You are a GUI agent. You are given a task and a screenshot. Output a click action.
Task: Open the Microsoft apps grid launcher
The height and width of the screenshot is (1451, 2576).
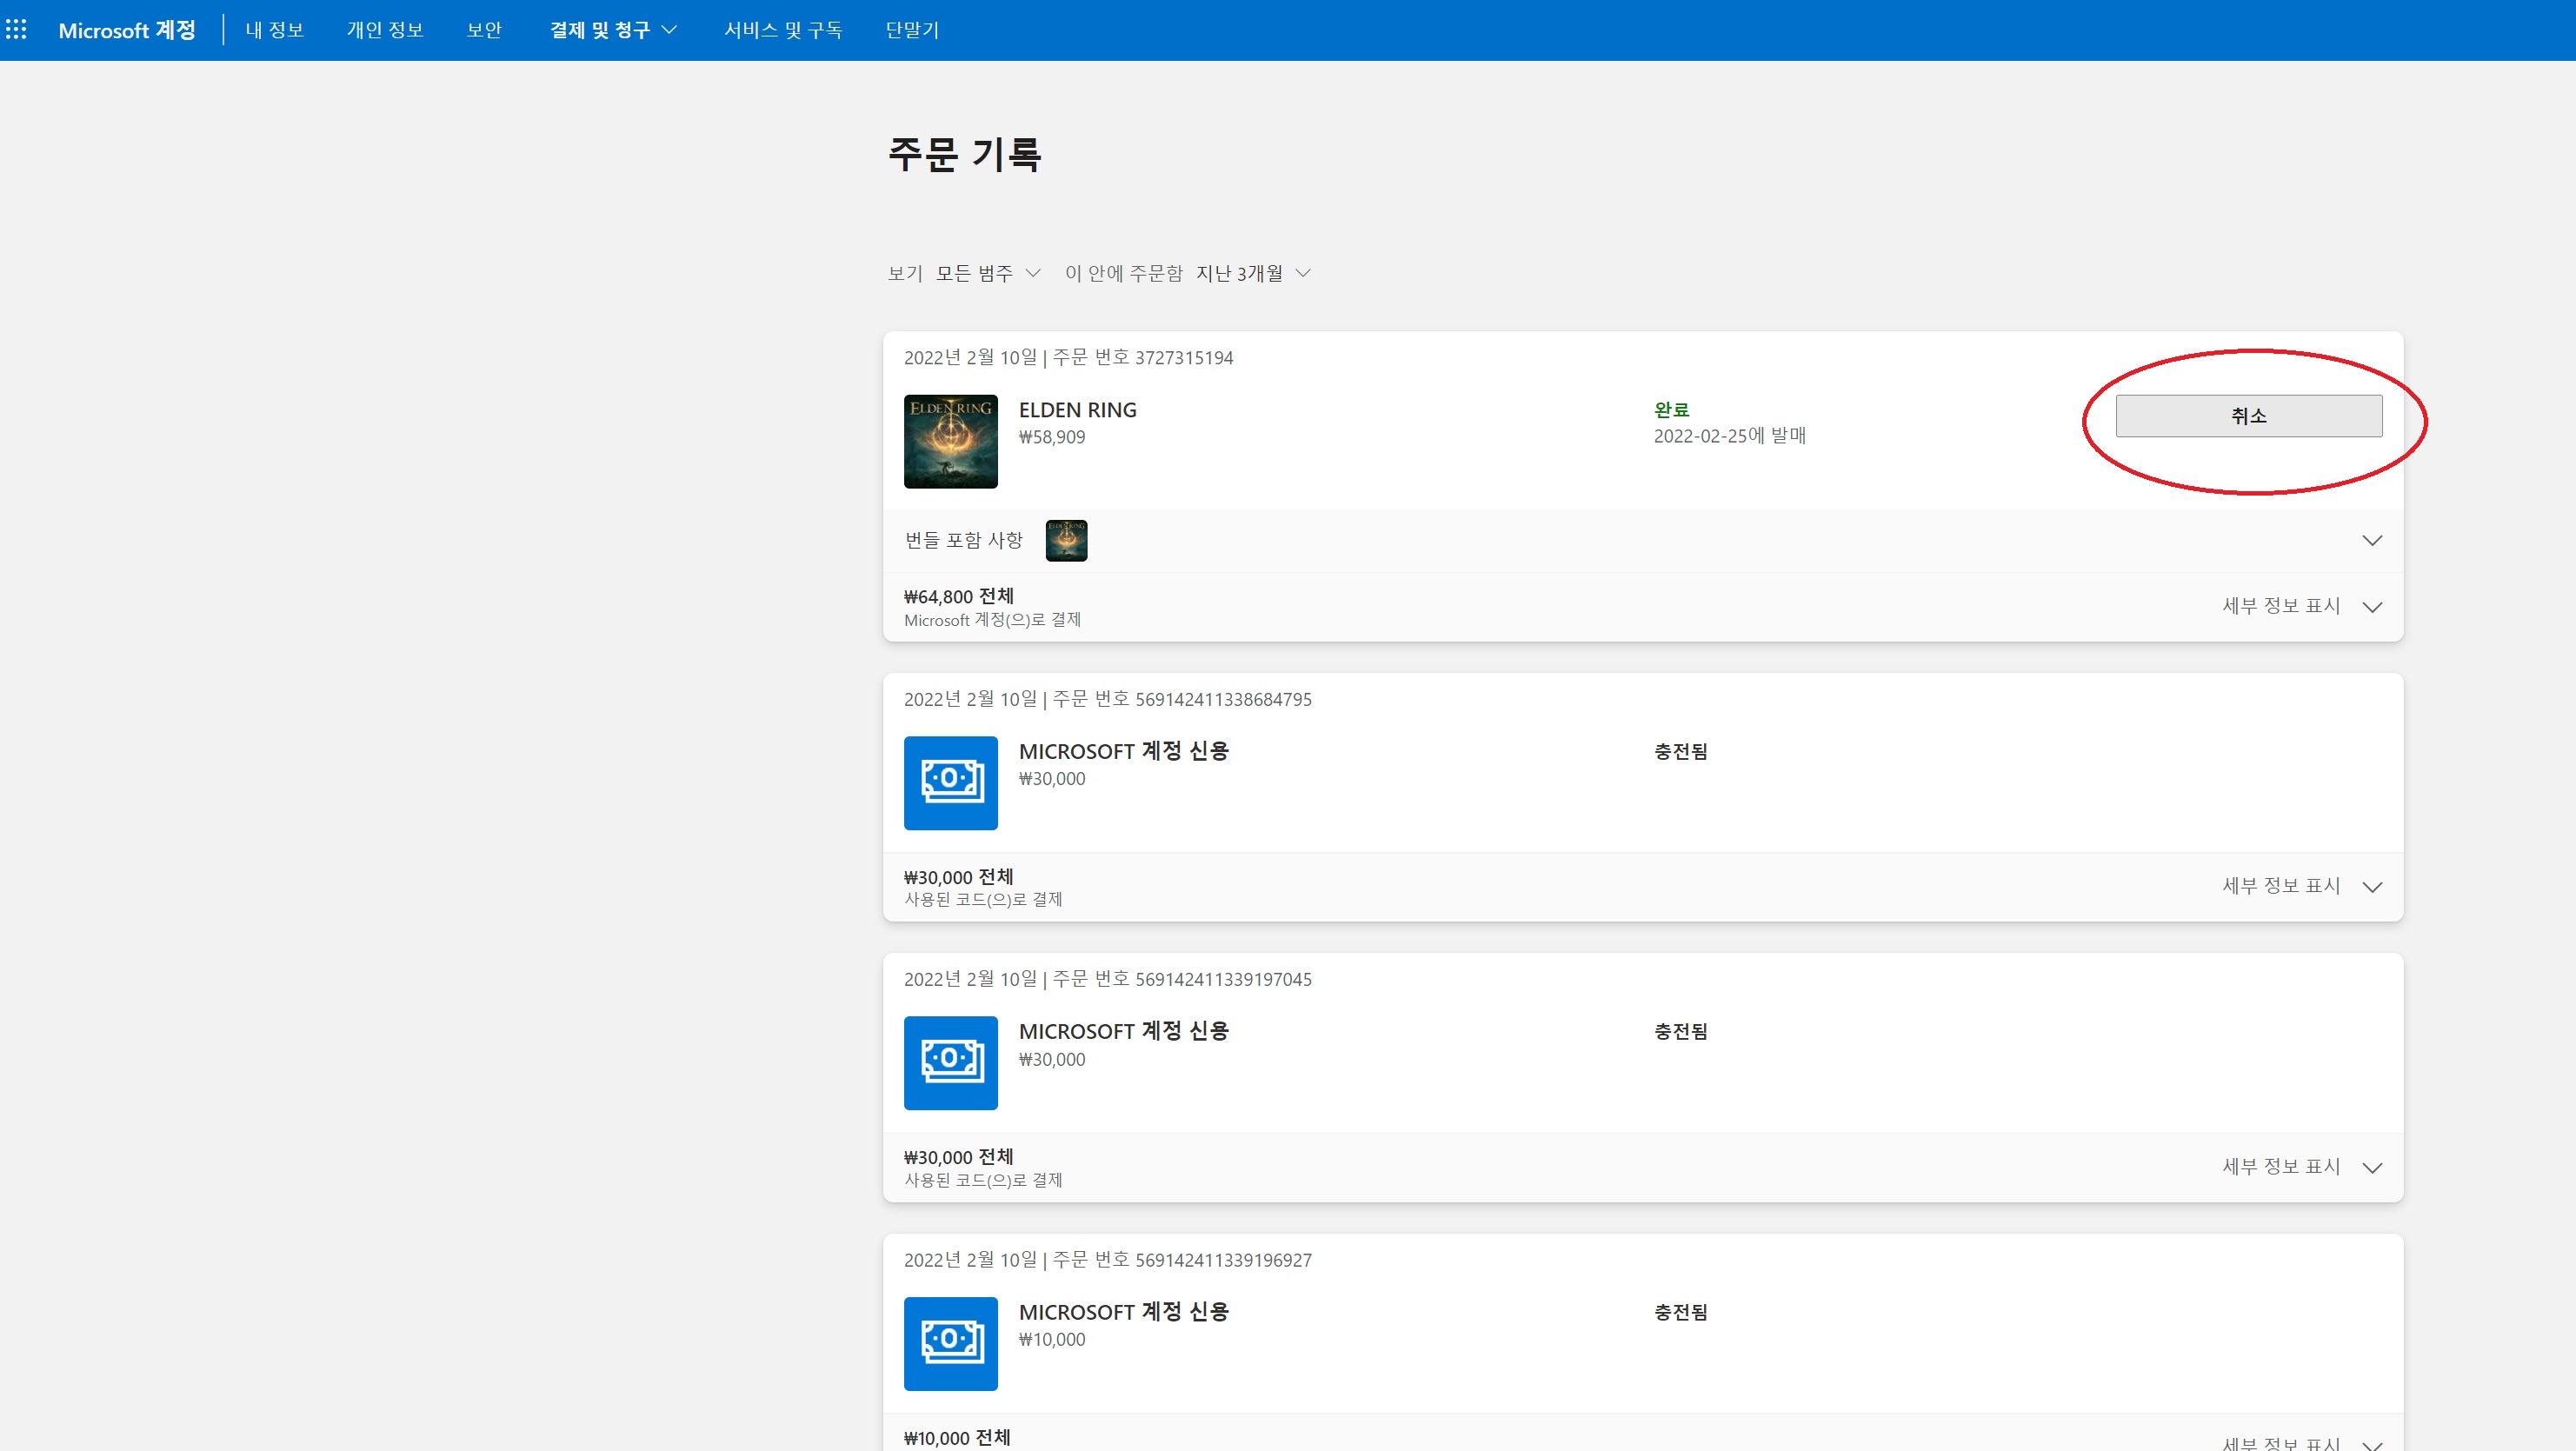coord(16,30)
